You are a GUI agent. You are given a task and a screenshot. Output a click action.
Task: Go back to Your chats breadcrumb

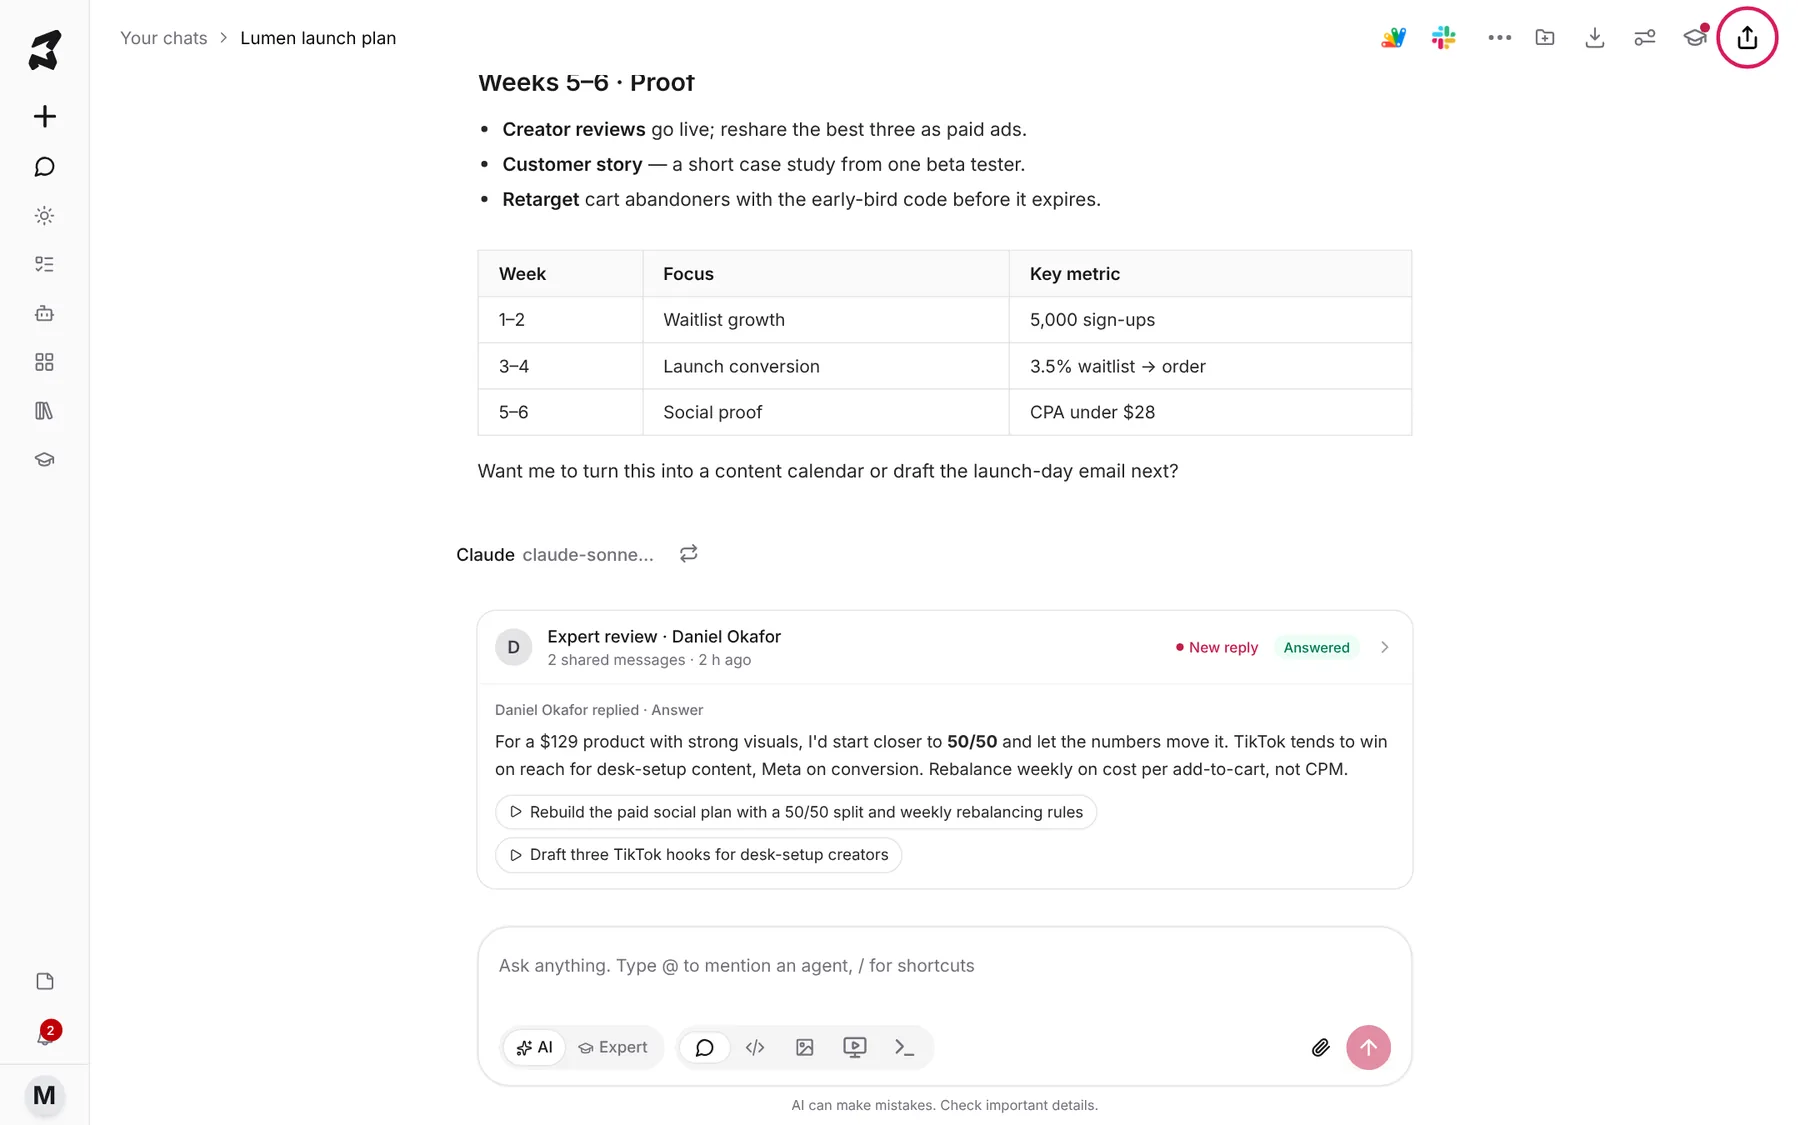click(164, 38)
